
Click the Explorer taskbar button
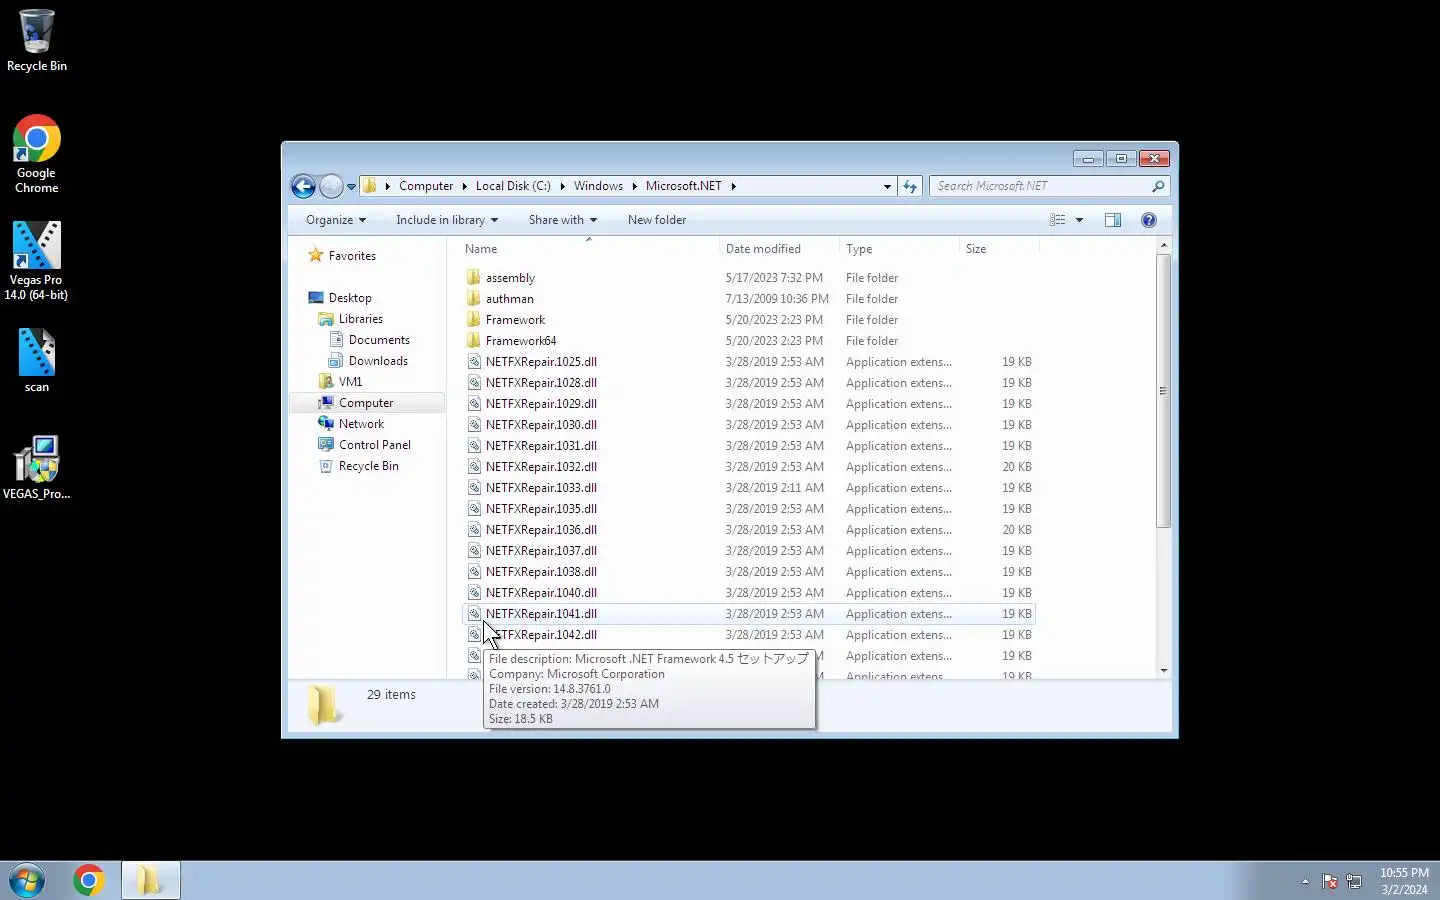[150, 880]
